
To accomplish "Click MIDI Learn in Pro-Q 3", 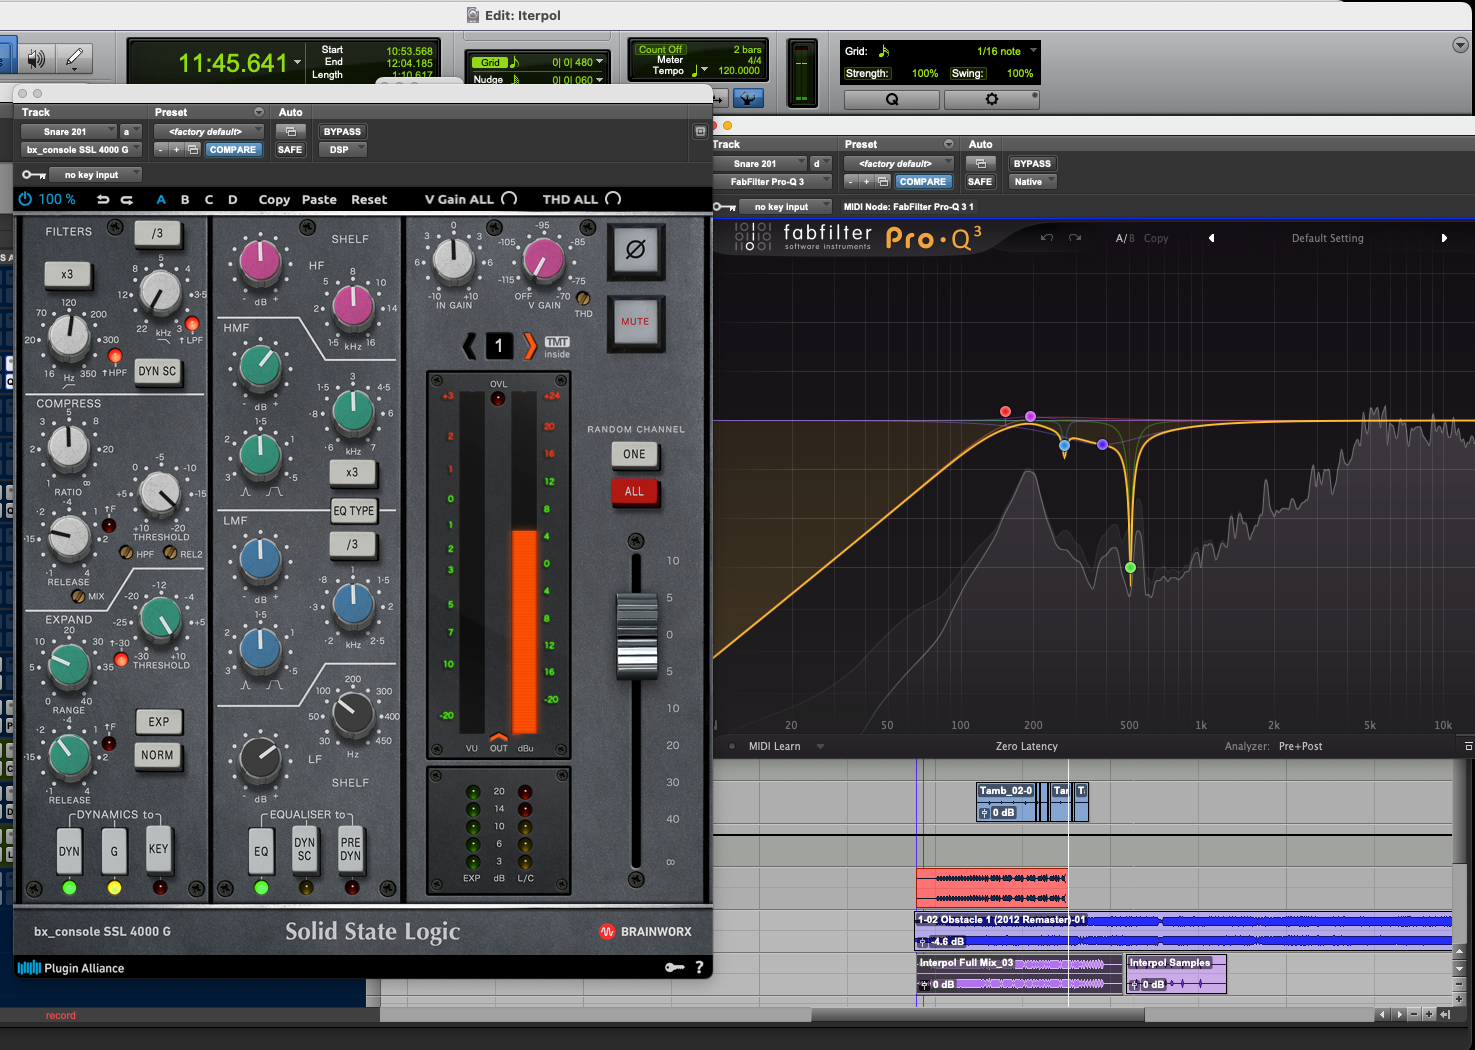I will [775, 746].
